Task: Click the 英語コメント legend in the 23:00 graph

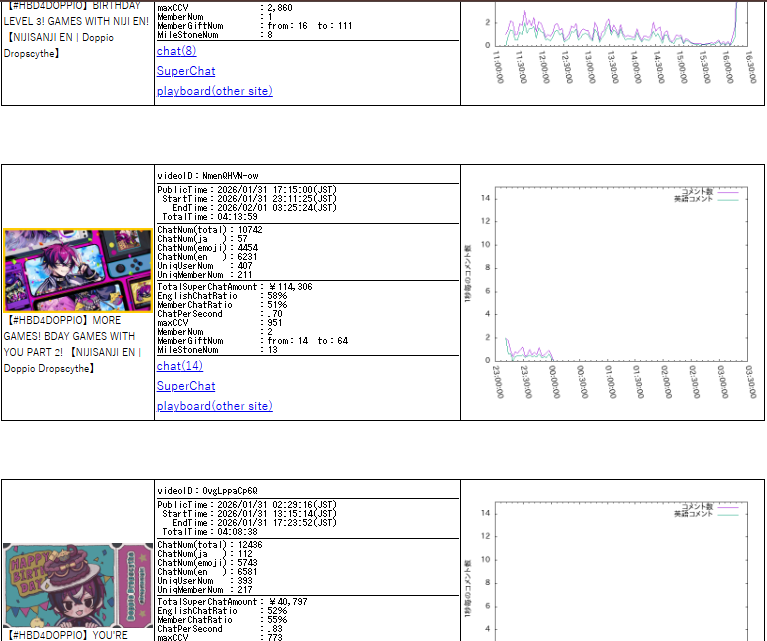Action: coord(706,199)
